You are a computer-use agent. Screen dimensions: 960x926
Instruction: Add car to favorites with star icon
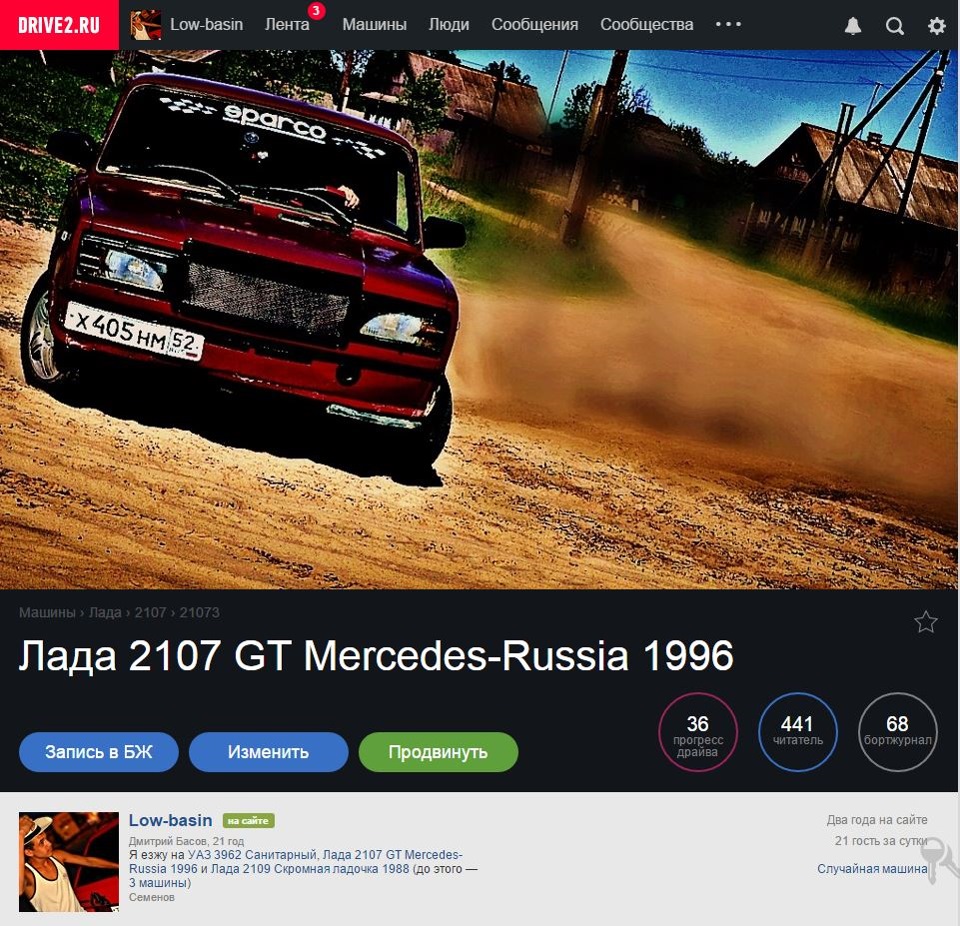(925, 622)
